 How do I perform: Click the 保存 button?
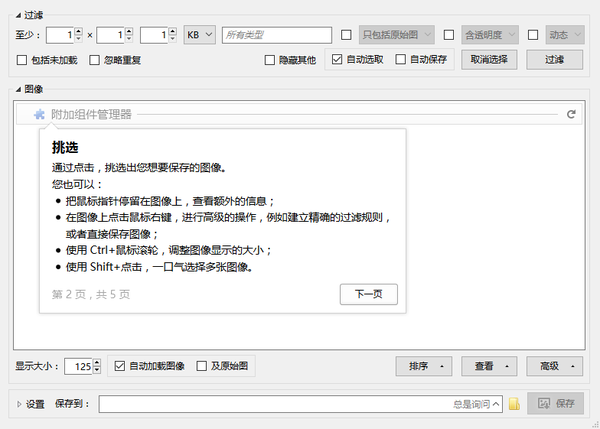point(556,403)
